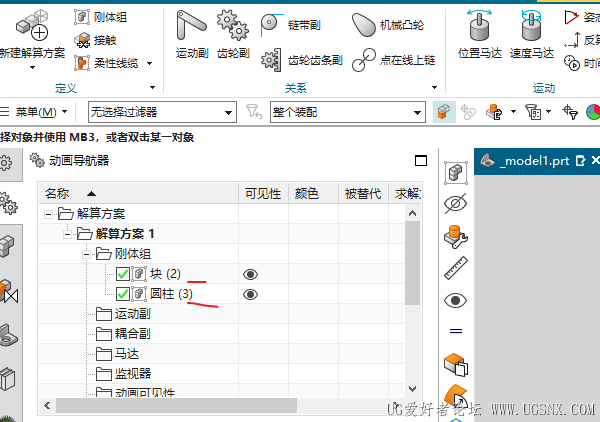This screenshot has width=600, height=422.
Task: Close the _model1.prt tab
Action: pos(595,160)
